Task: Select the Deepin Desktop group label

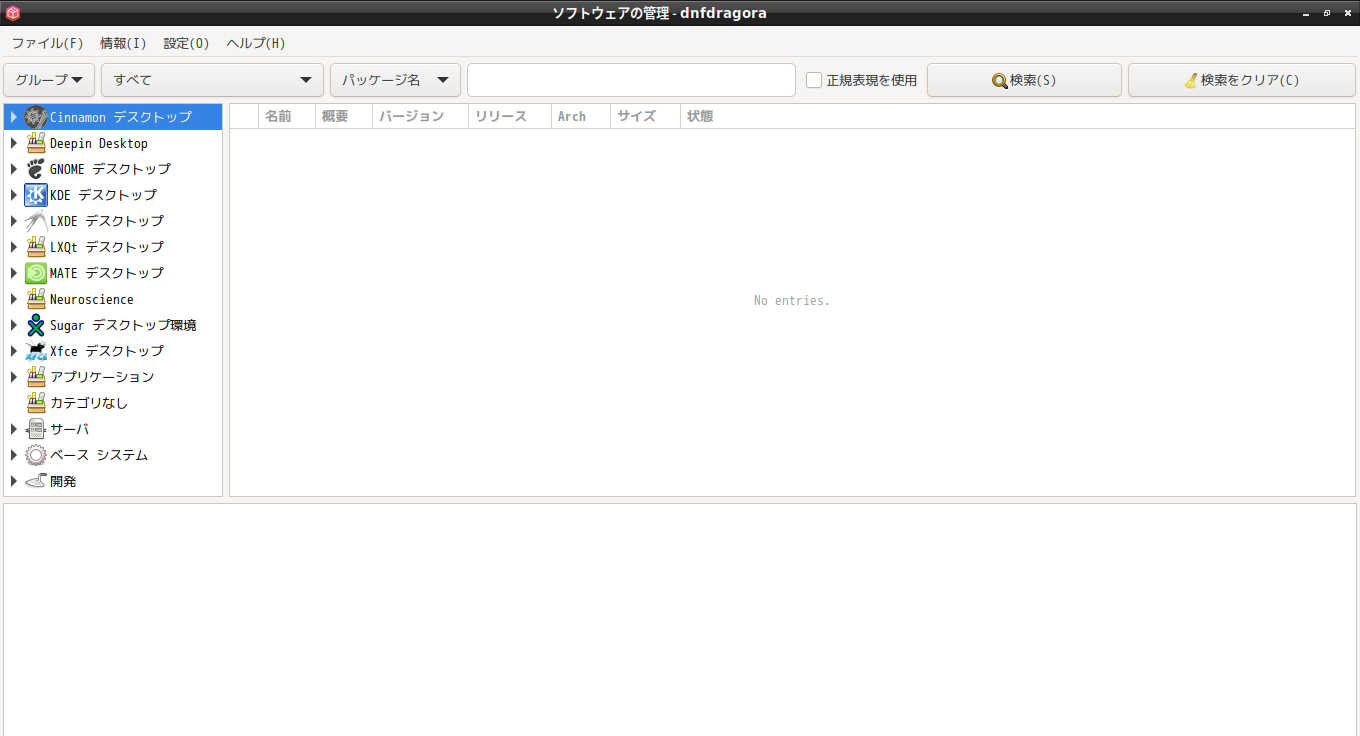Action: 99,143
